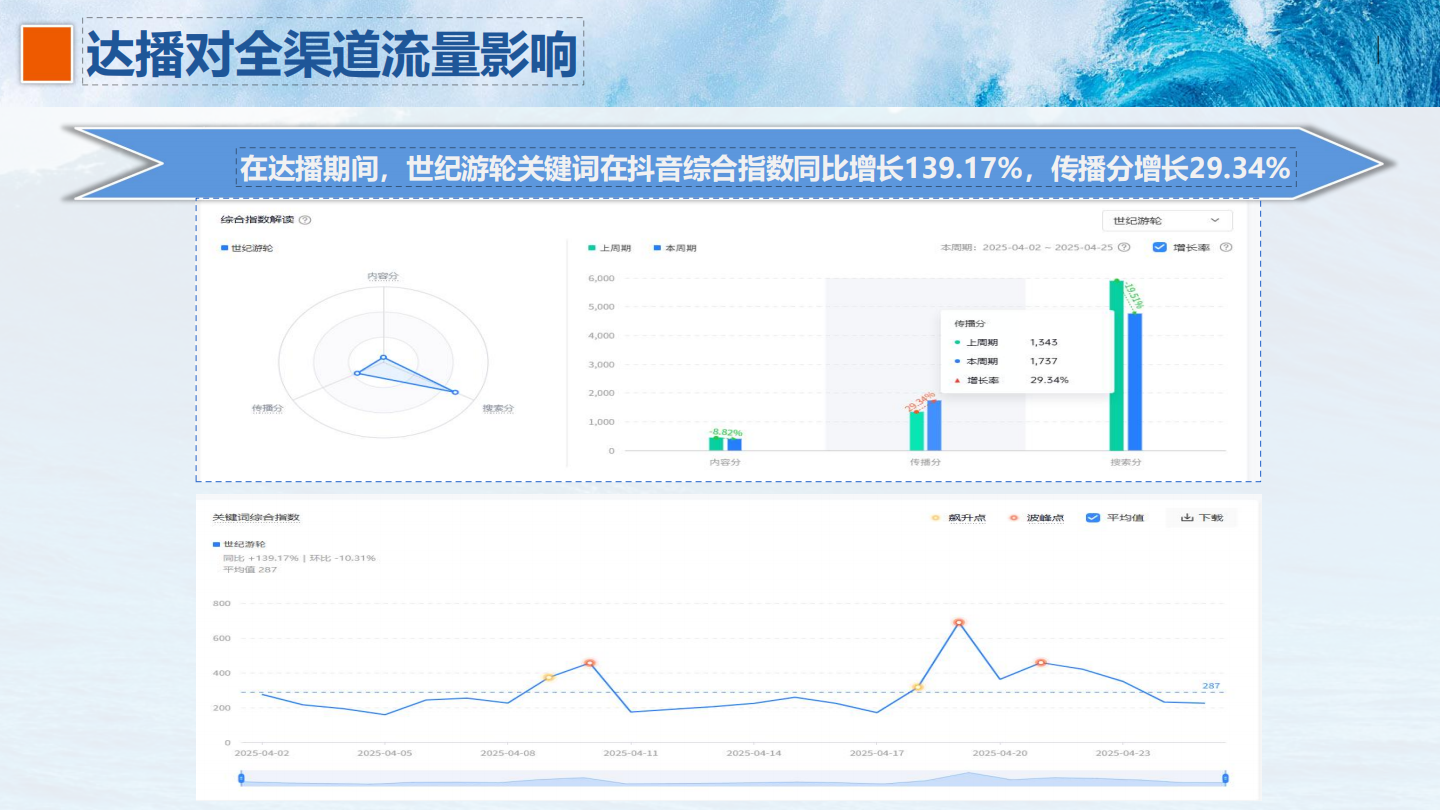This screenshot has height=810, width=1440.
Task: Toggle the 本周期 legend item
Action: coord(675,248)
